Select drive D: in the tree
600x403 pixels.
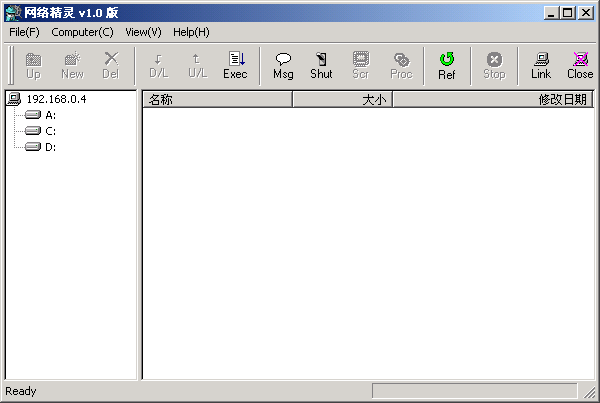click(50, 147)
